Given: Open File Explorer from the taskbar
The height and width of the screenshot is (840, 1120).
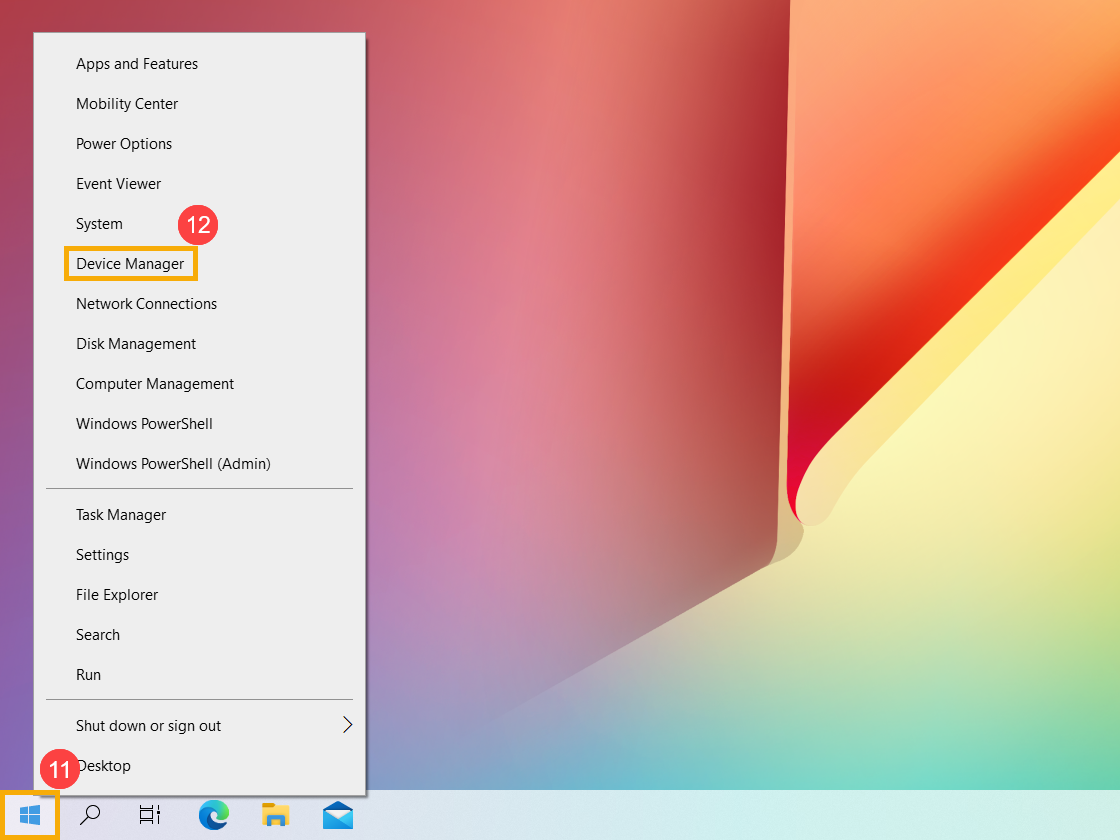Looking at the screenshot, I should pyautogui.click(x=275, y=815).
